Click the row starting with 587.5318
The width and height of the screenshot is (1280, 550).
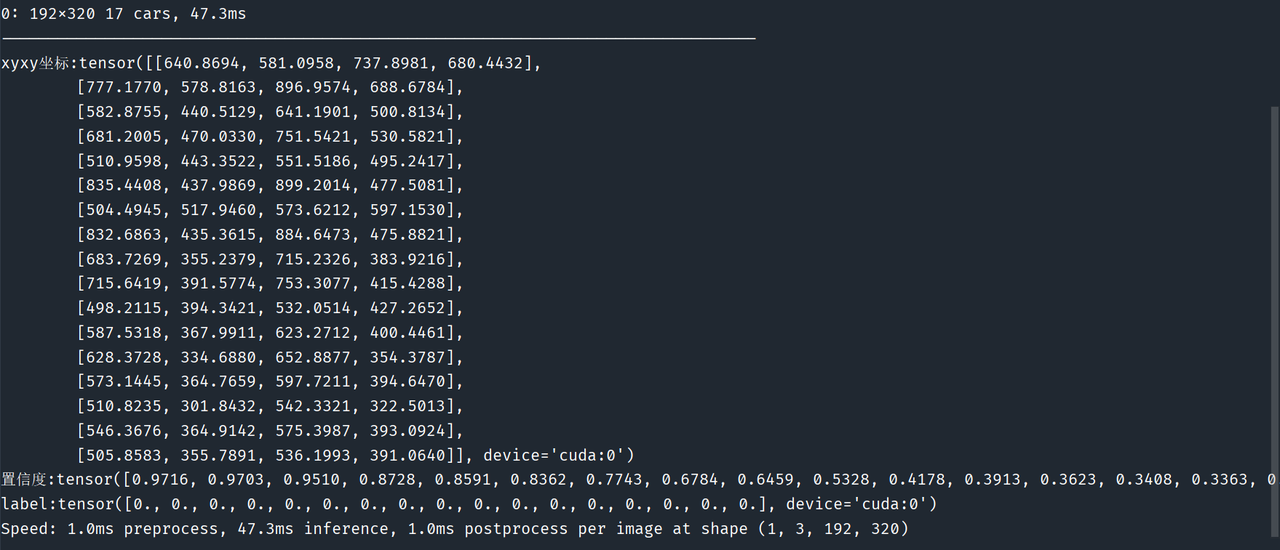[x=270, y=333]
